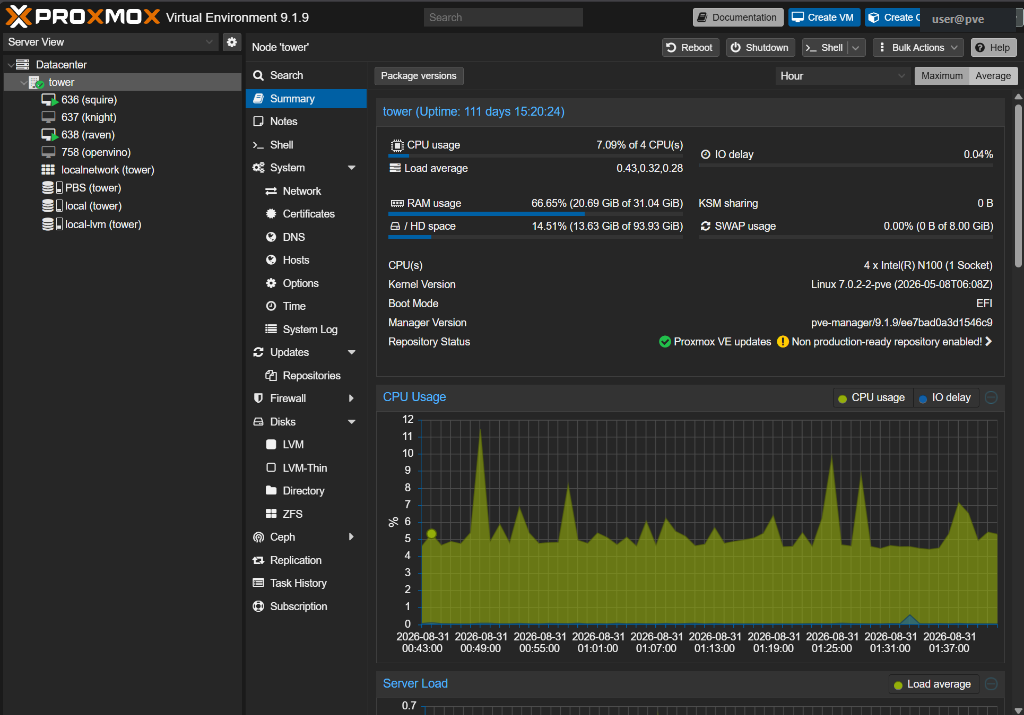The height and width of the screenshot is (715, 1024).
Task: Select VM 636 (squire) in the tree
Action: (89, 100)
